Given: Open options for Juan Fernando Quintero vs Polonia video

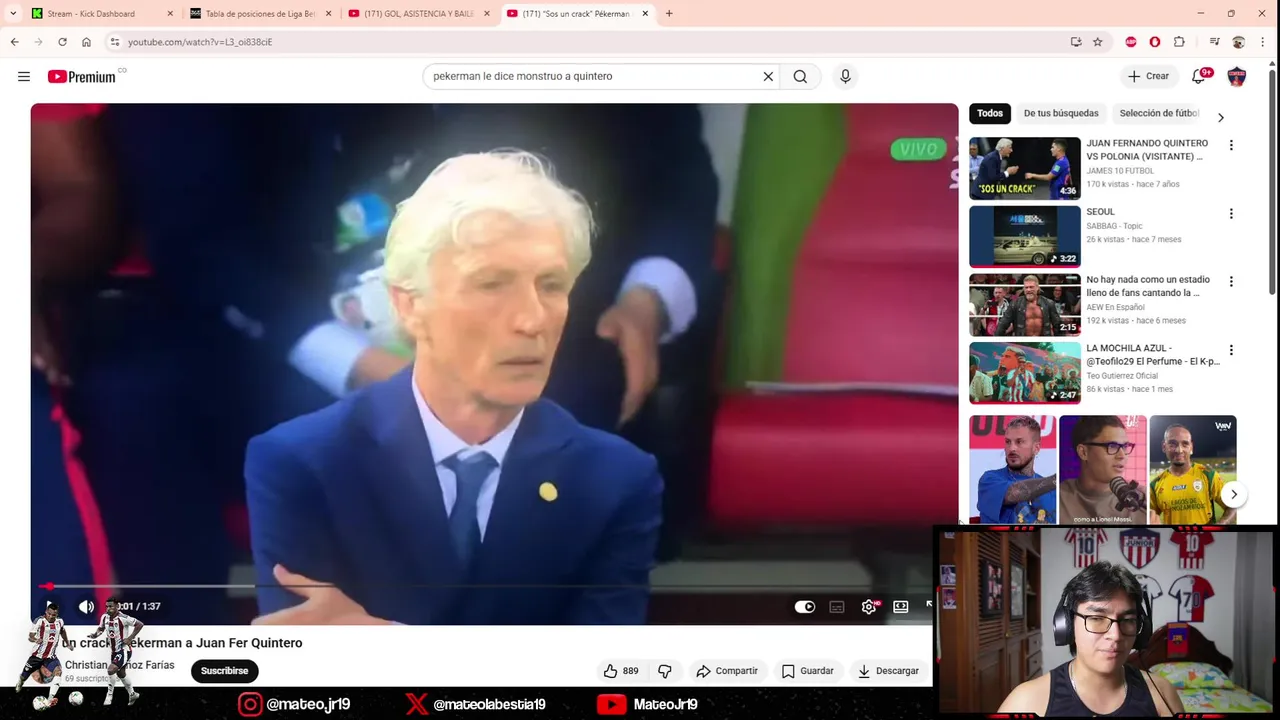Looking at the screenshot, I should click(x=1231, y=146).
